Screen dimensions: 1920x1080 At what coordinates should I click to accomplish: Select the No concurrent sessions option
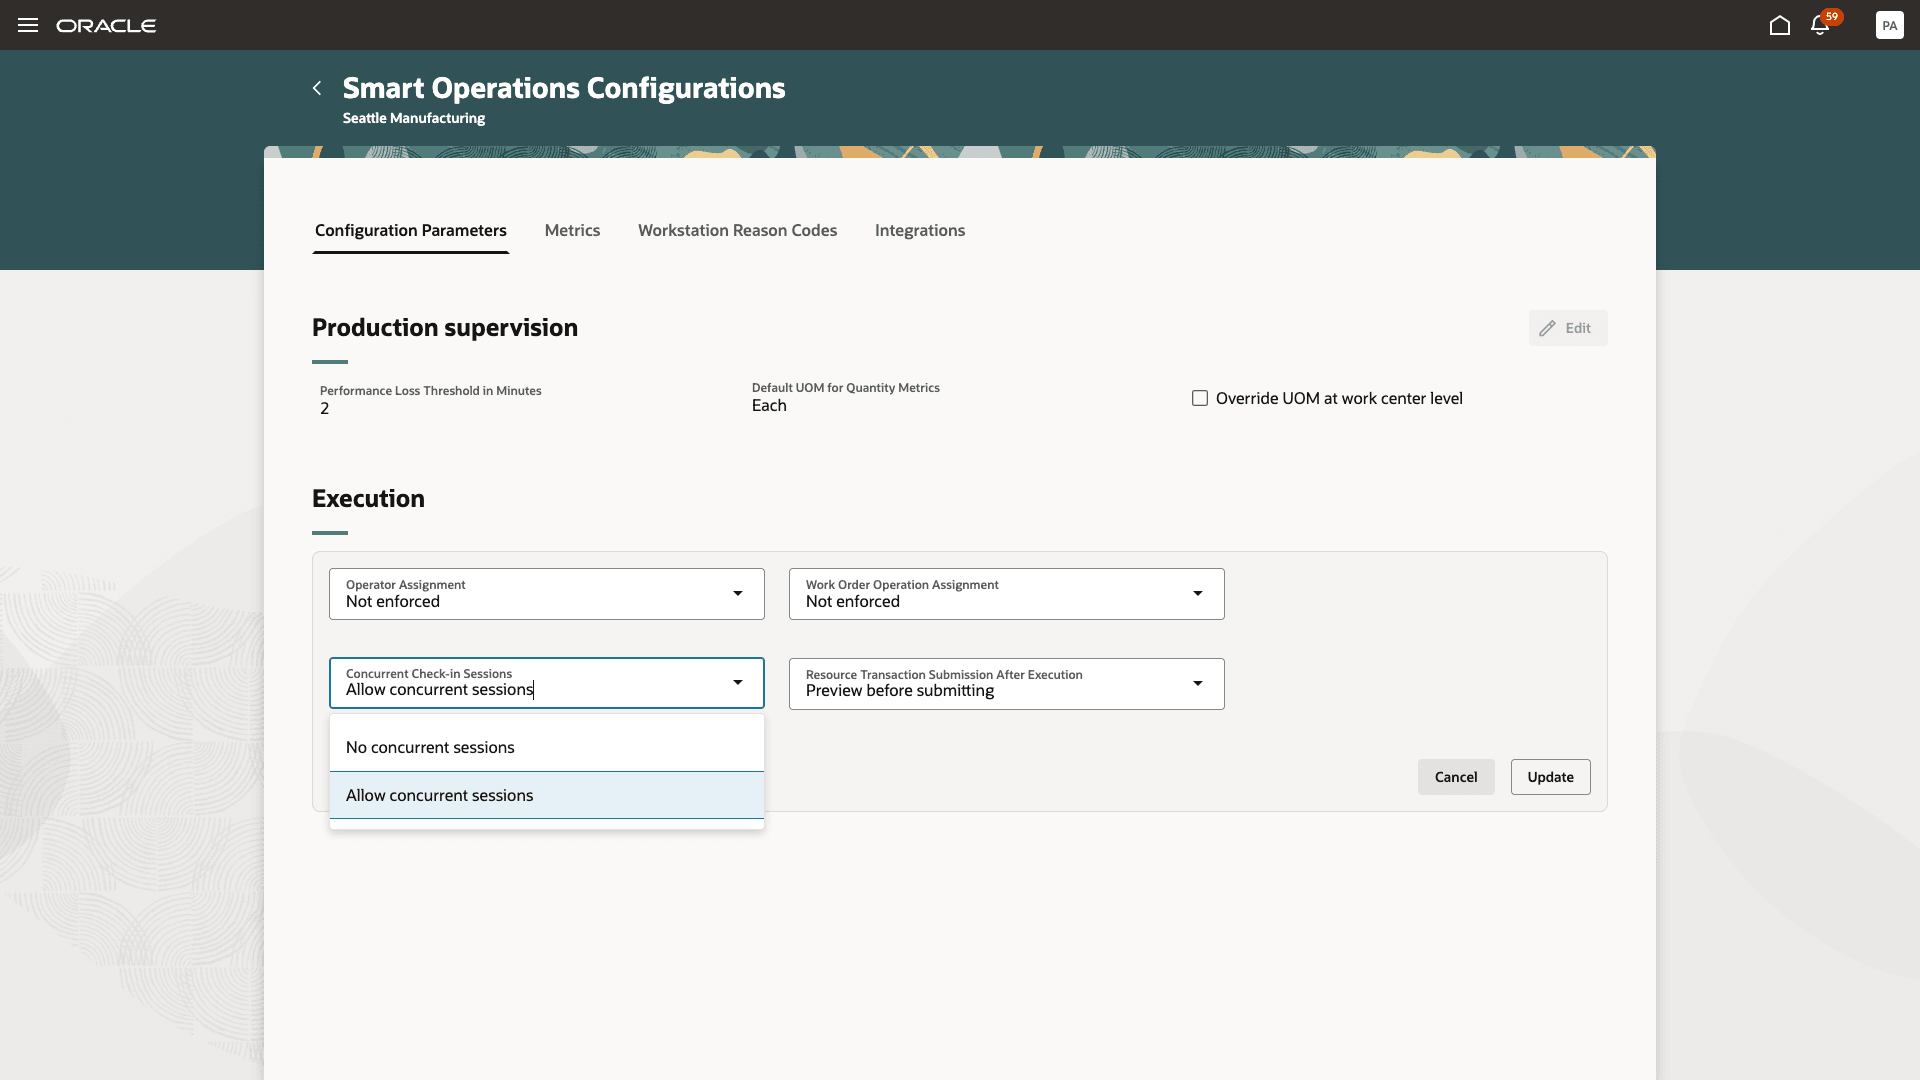pos(430,746)
